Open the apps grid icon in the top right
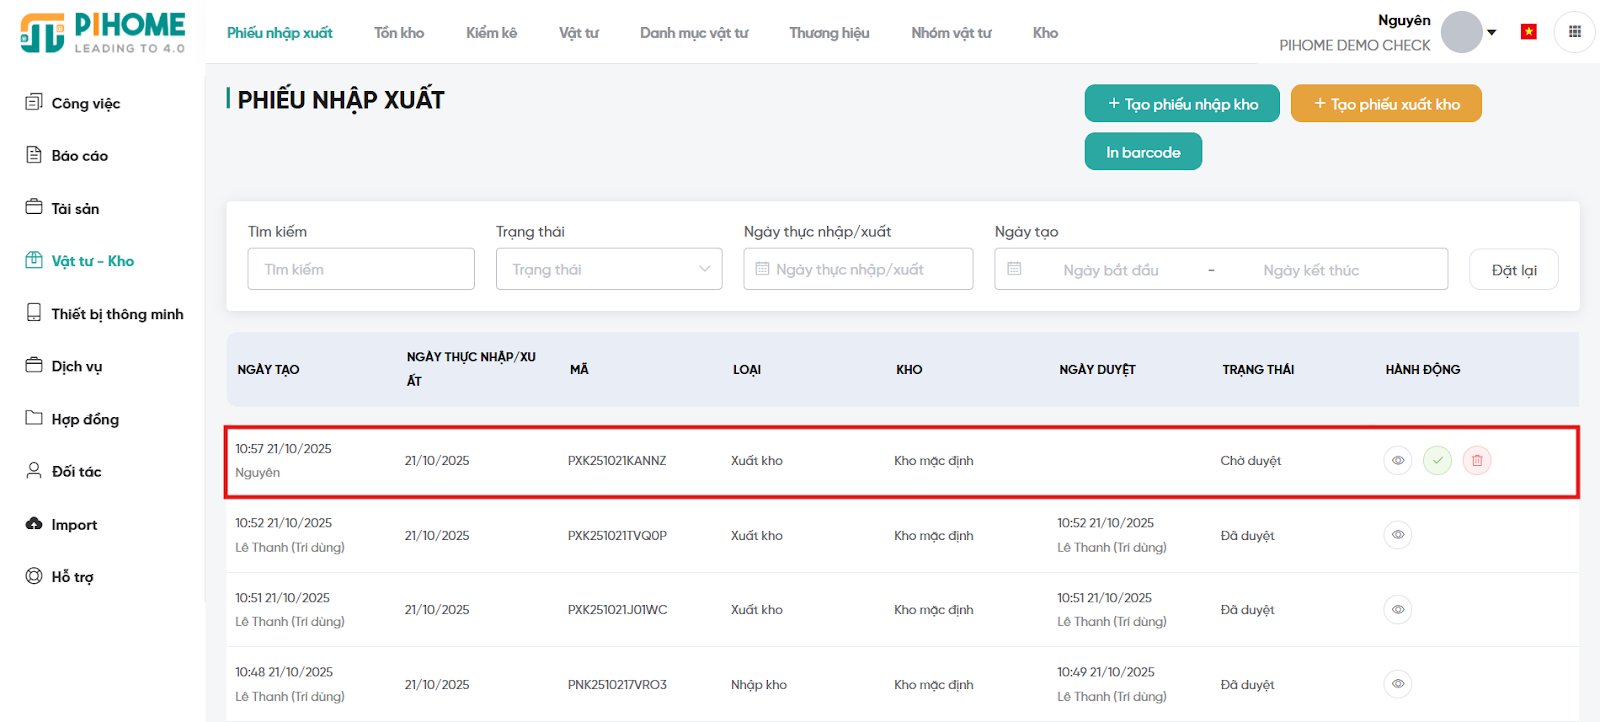Screen dimensions: 1600x722 tap(1575, 32)
